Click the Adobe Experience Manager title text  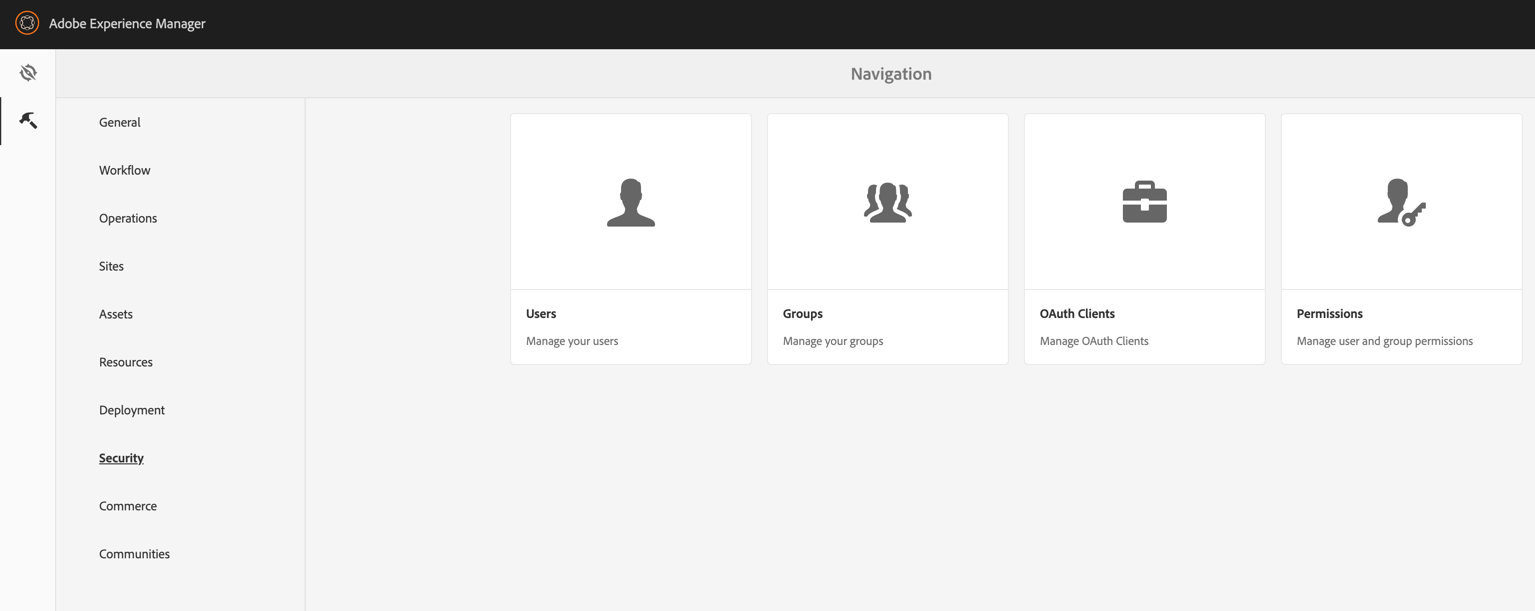click(127, 24)
